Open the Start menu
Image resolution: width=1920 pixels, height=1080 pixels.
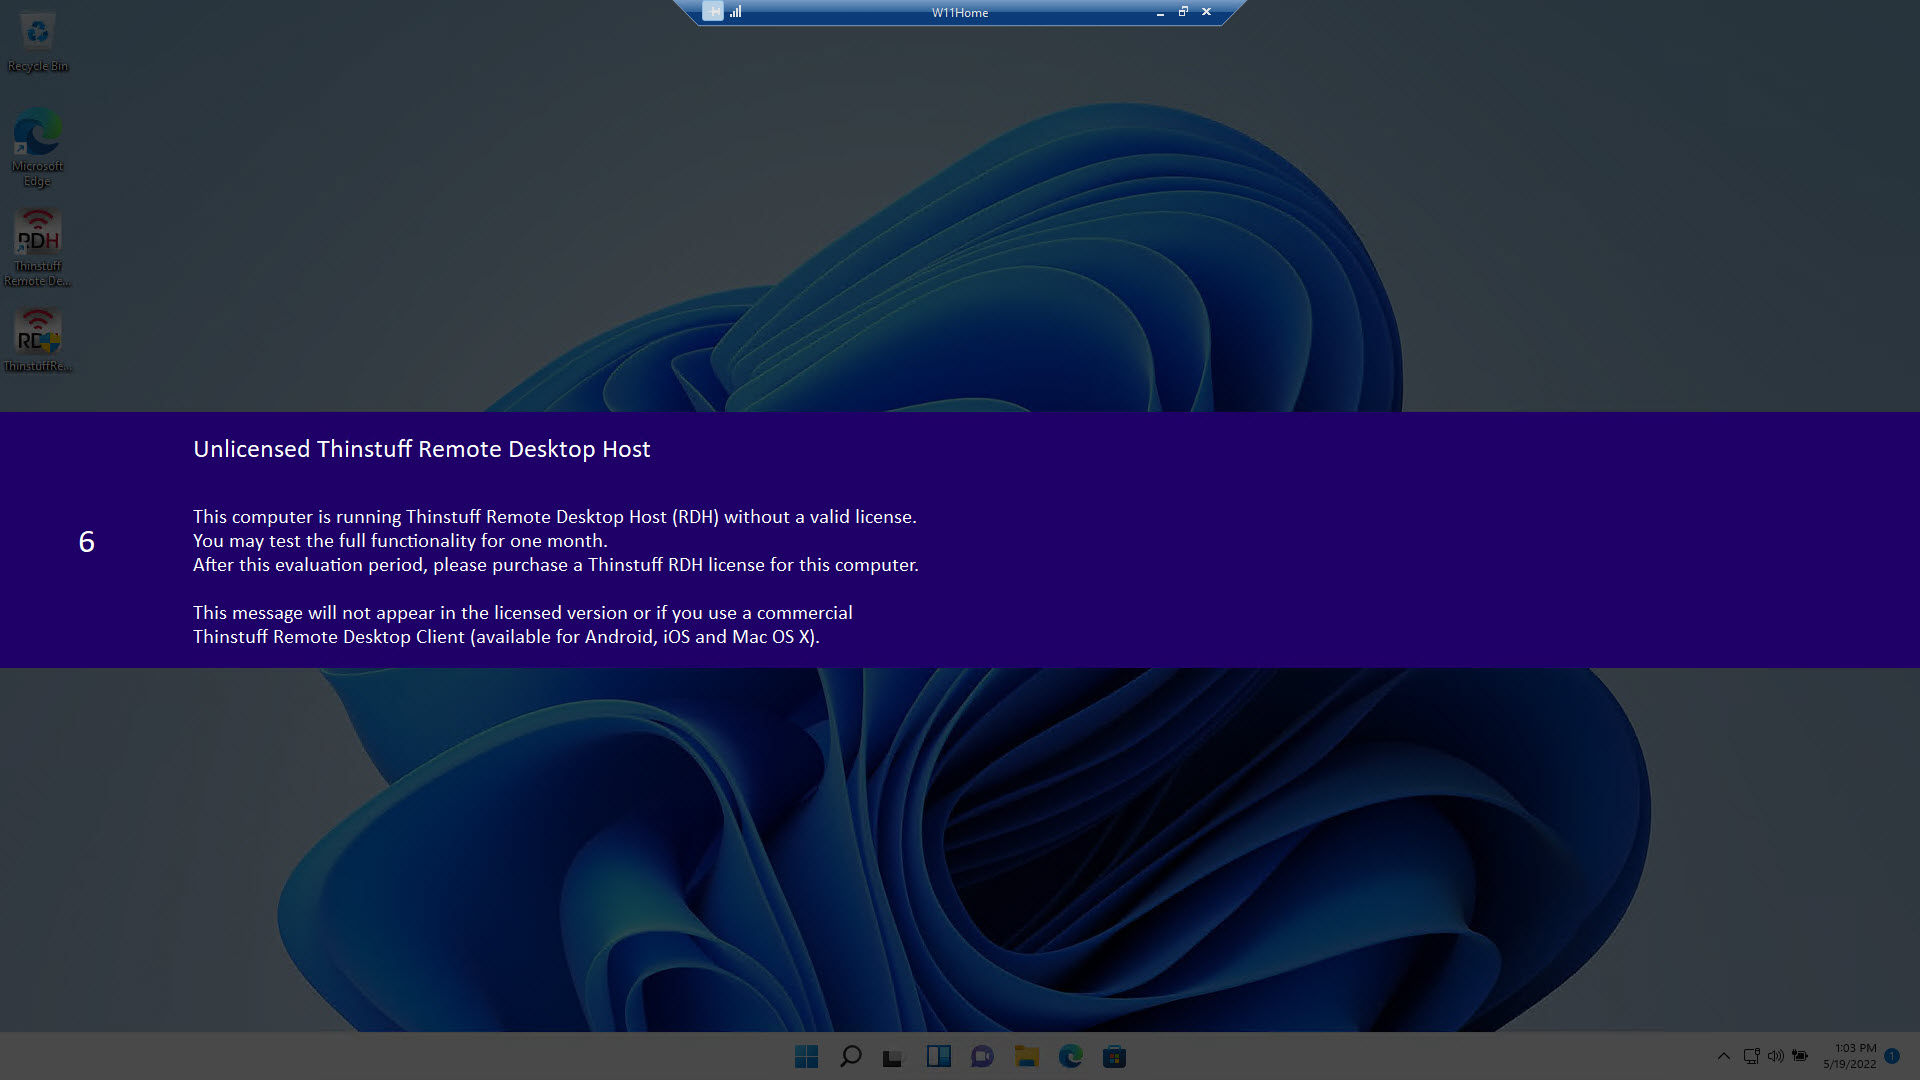tap(805, 1056)
